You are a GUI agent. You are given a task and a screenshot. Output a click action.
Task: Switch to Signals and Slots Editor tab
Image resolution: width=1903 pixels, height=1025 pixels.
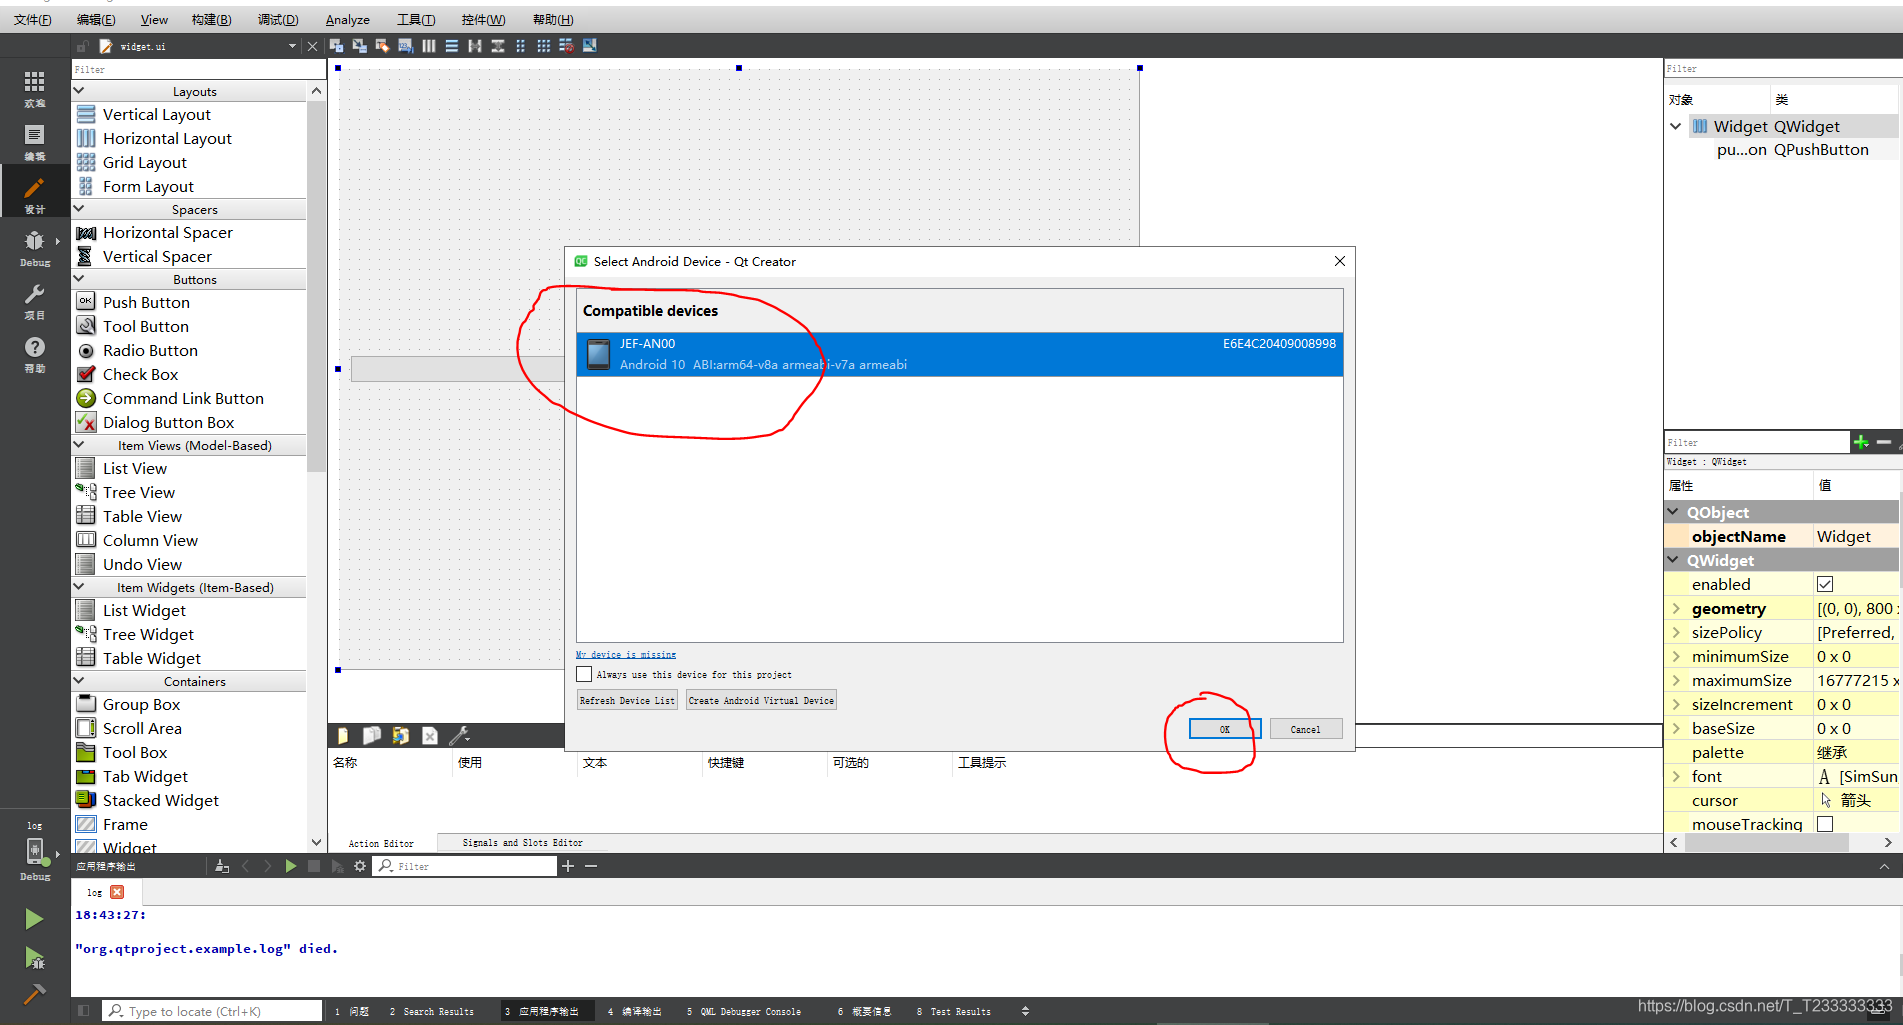522,843
